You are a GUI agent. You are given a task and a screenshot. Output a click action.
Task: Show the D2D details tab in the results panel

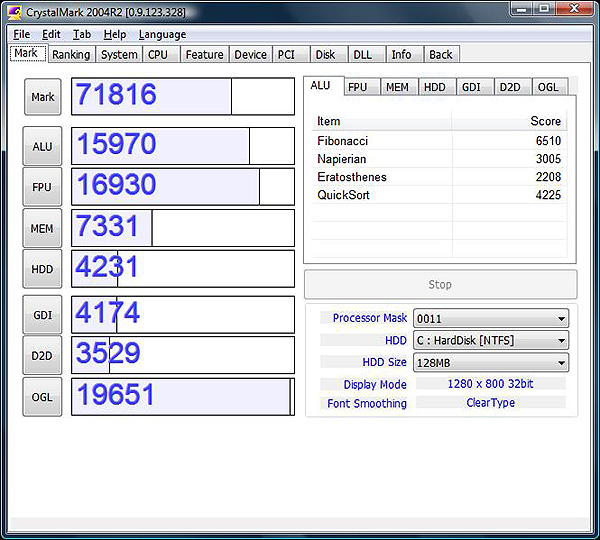click(x=513, y=87)
